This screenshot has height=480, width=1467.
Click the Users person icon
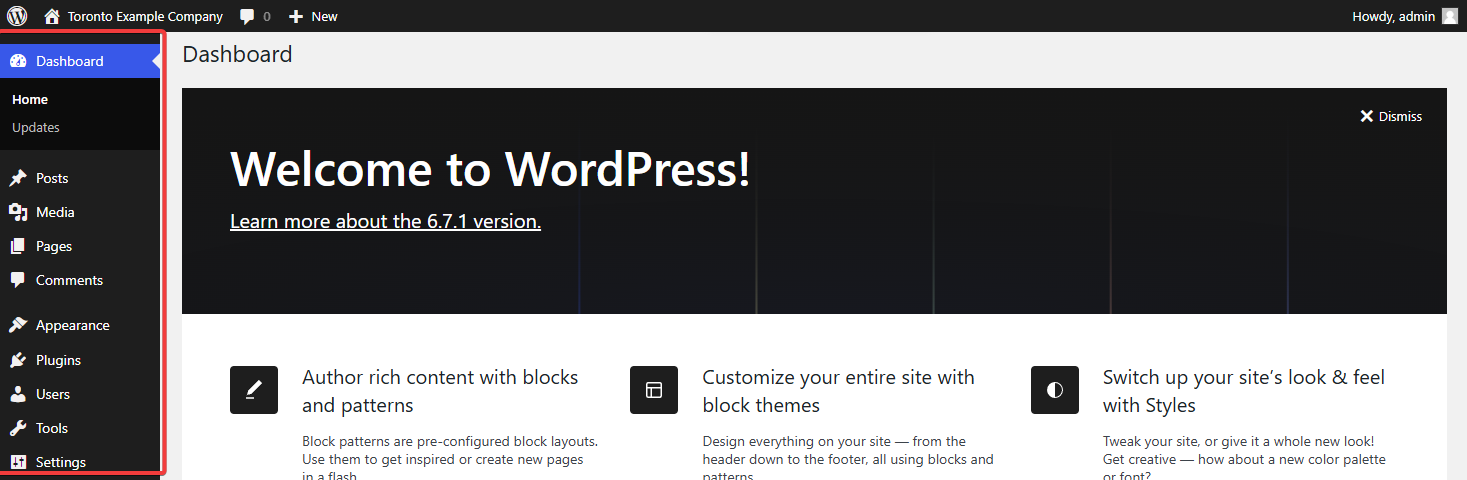coord(18,394)
